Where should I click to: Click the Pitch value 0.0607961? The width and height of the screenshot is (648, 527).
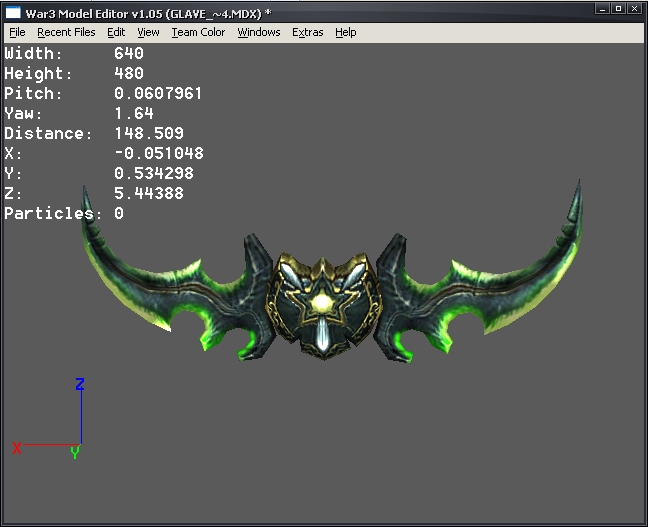pos(158,93)
